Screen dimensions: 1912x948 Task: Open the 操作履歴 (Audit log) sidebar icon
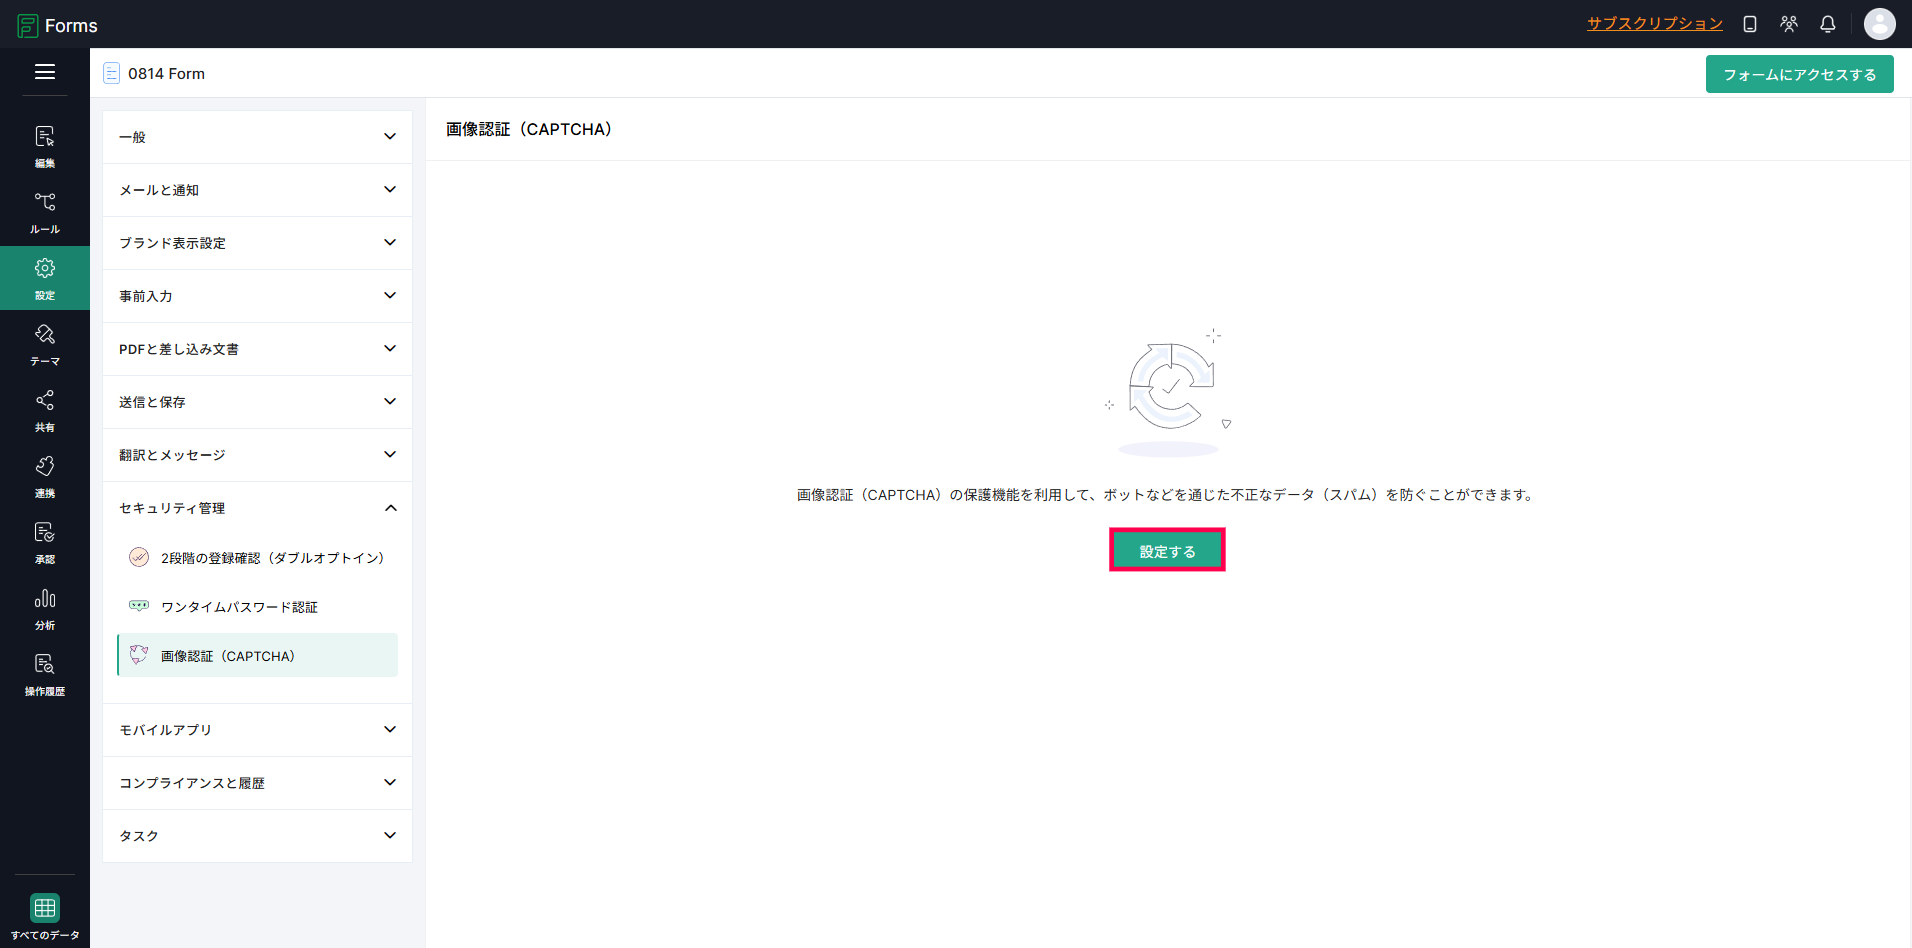click(x=45, y=674)
